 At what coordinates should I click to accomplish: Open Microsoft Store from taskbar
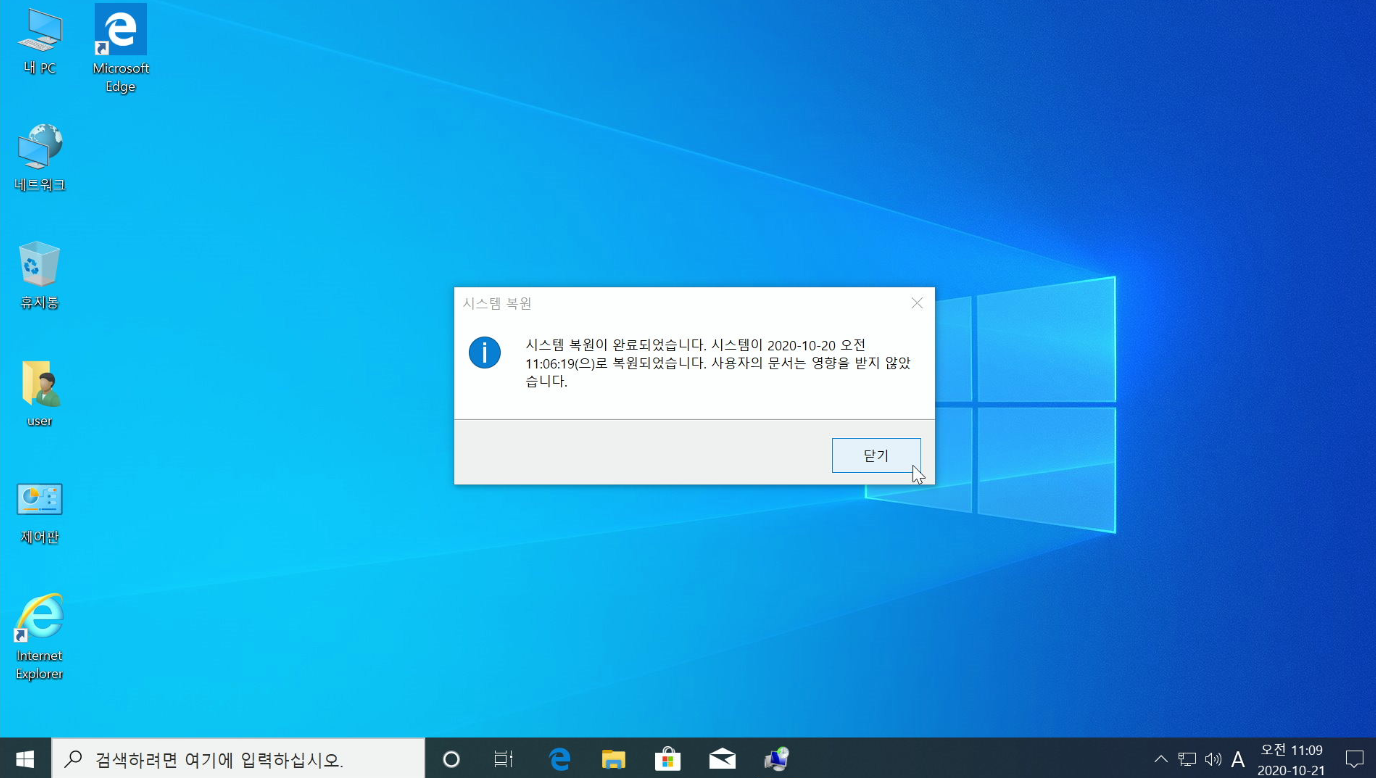pyautogui.click(x=667, y=759)
